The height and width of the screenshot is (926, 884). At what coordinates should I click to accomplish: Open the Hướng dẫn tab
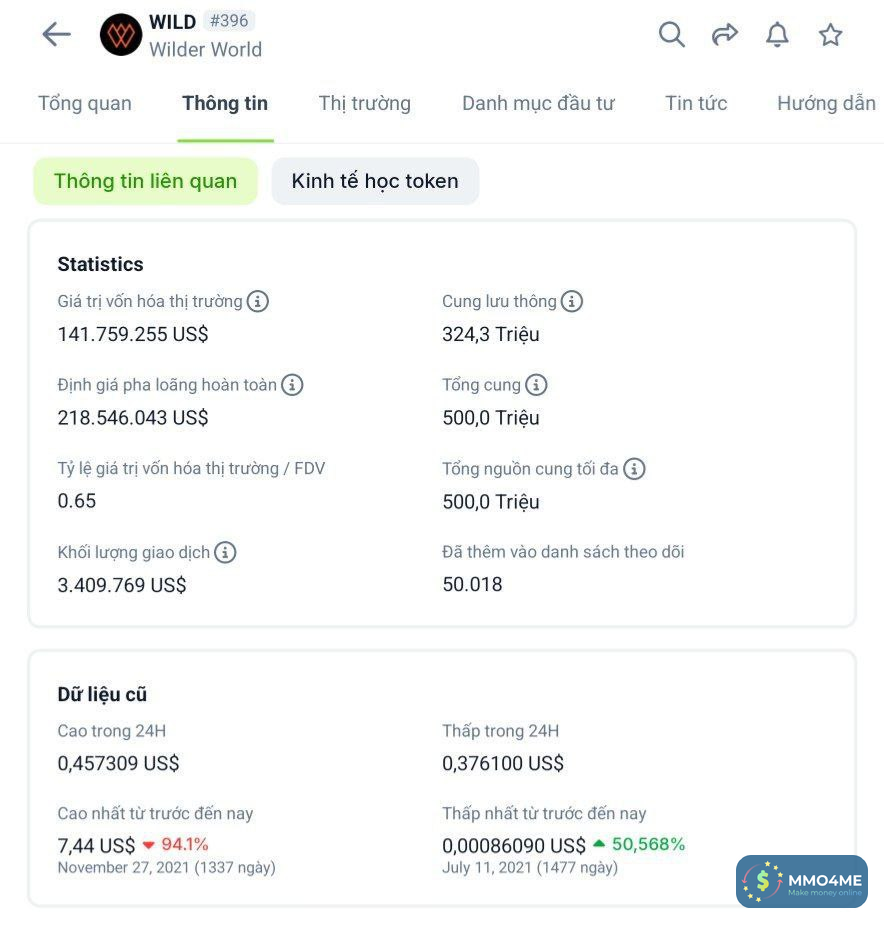pos(826,103)
